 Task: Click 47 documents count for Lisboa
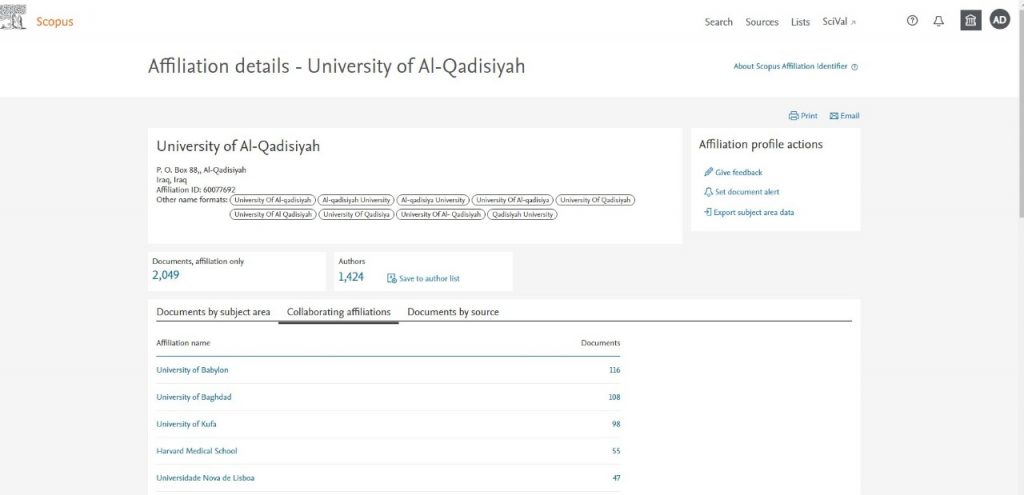click(x=616, y=478)
